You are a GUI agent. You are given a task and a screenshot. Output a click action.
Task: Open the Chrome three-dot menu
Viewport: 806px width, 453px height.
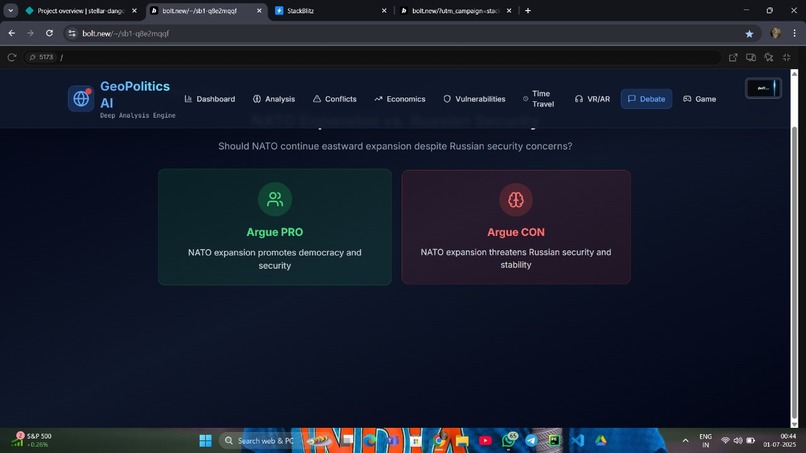coord(794,33)
